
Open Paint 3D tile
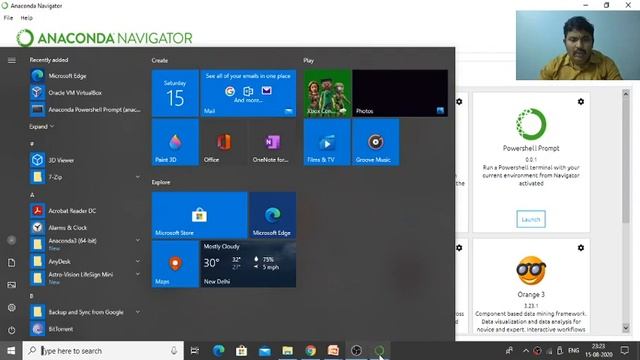point(175,142)
